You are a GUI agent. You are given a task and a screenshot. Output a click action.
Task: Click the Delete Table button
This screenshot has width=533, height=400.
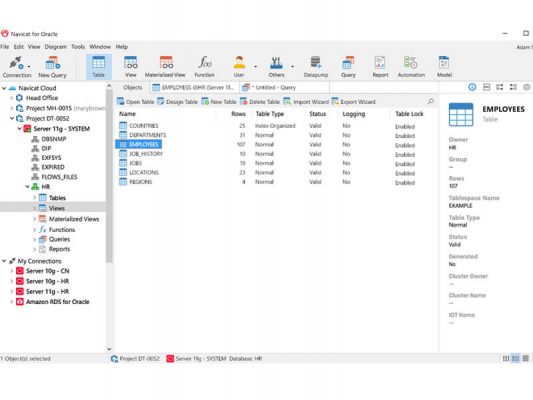pyautogui.click(x=259, y=102)
